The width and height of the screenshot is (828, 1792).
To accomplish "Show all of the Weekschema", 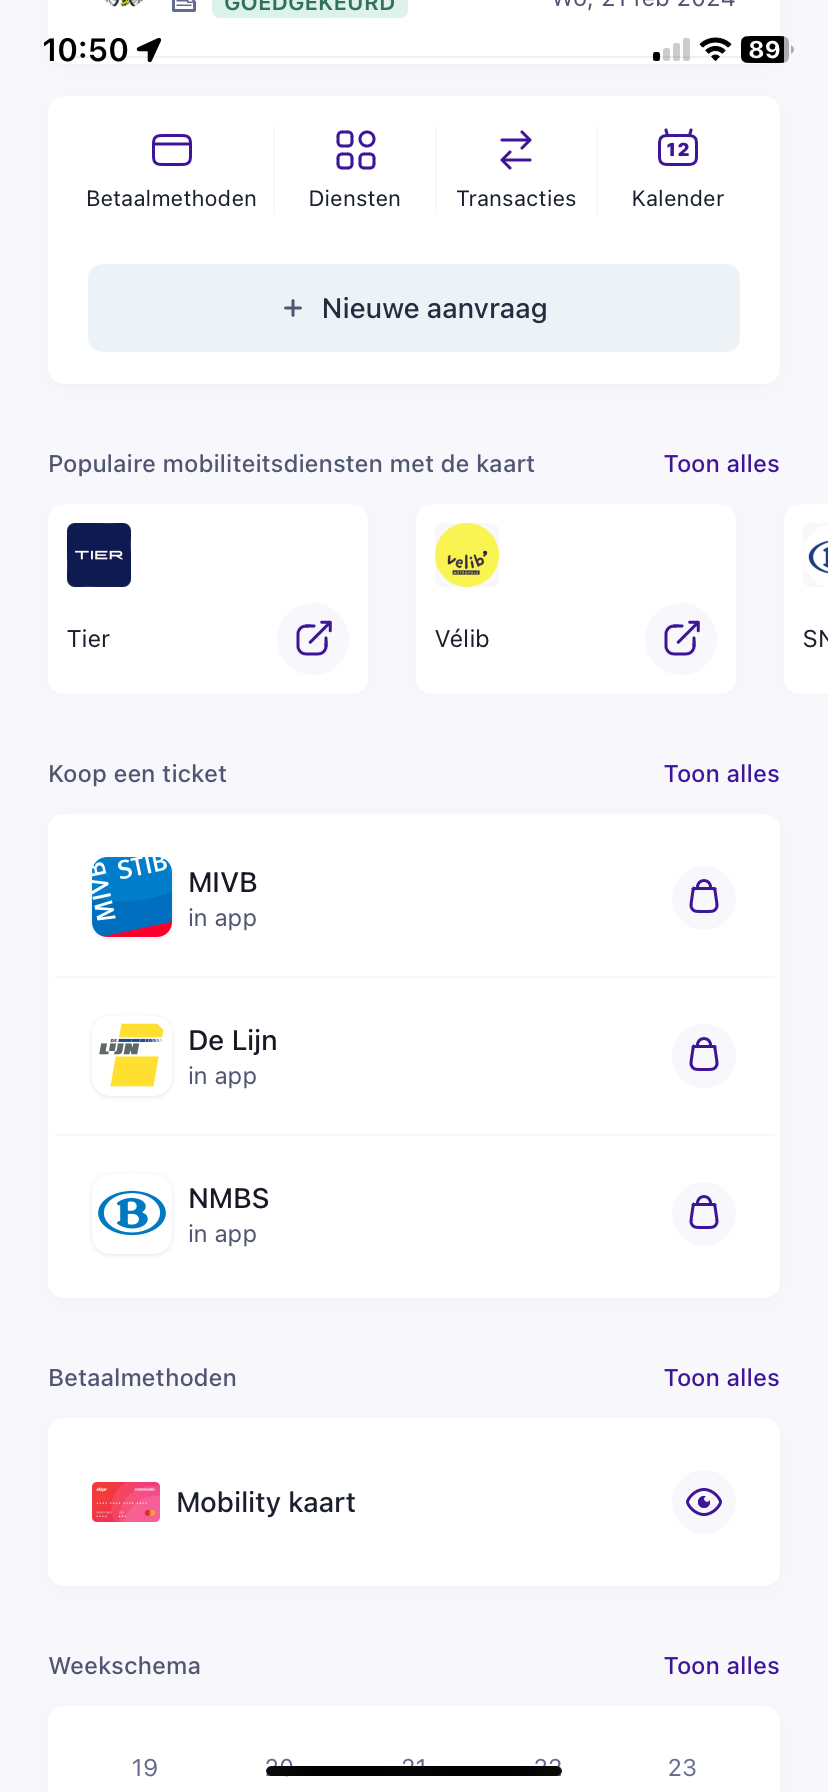I will pos(721,1666).
